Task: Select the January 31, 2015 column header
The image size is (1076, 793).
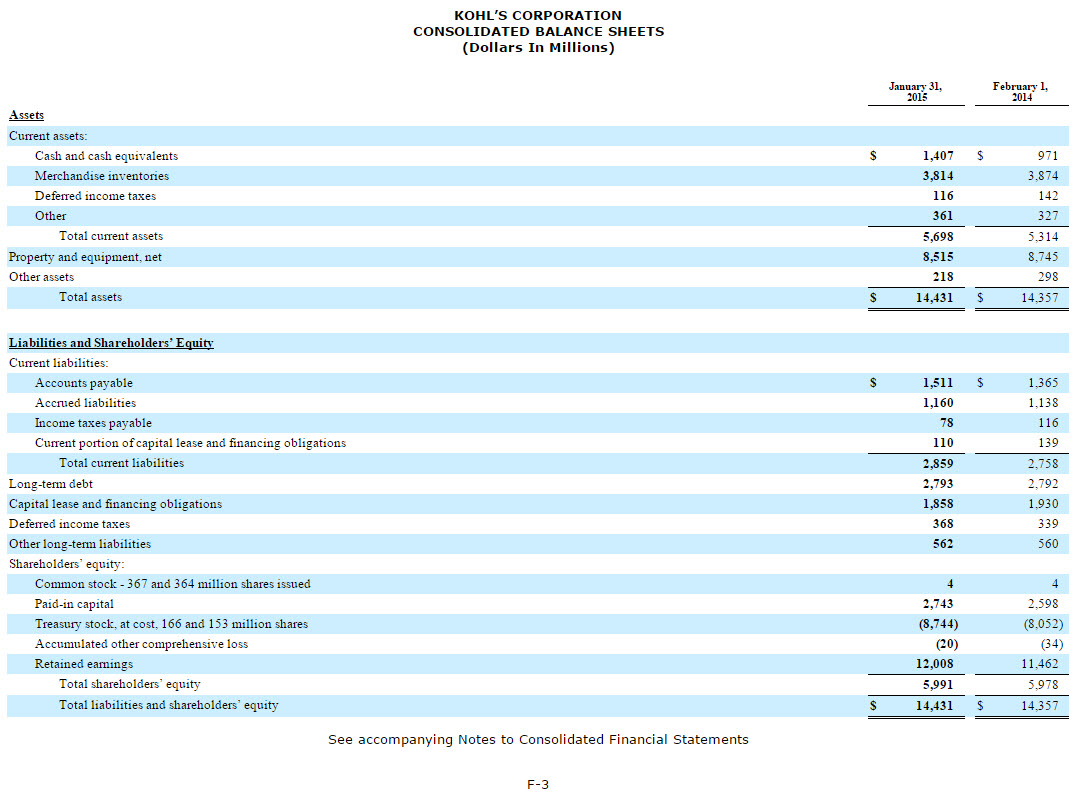Action: pos(915,91)
